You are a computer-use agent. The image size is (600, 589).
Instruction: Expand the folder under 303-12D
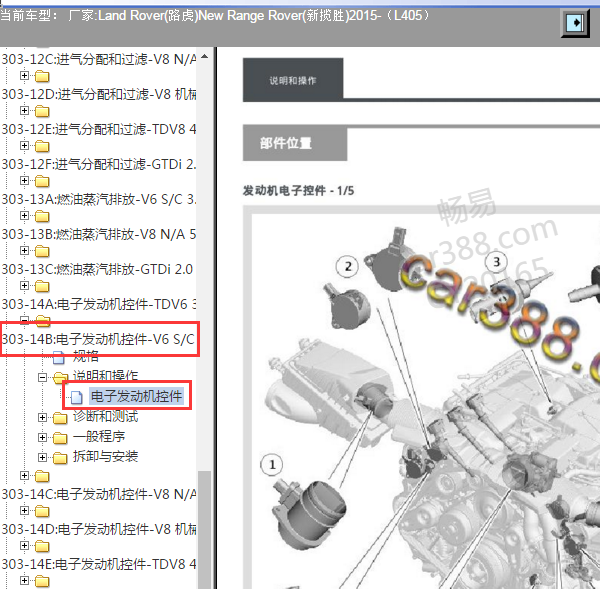click(x=24, y=111)
